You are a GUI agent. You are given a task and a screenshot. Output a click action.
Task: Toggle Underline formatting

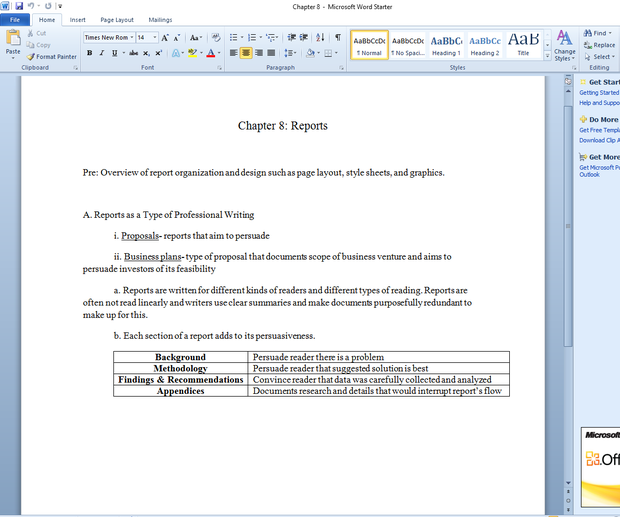pyautogui.click(x=114, y=53)
